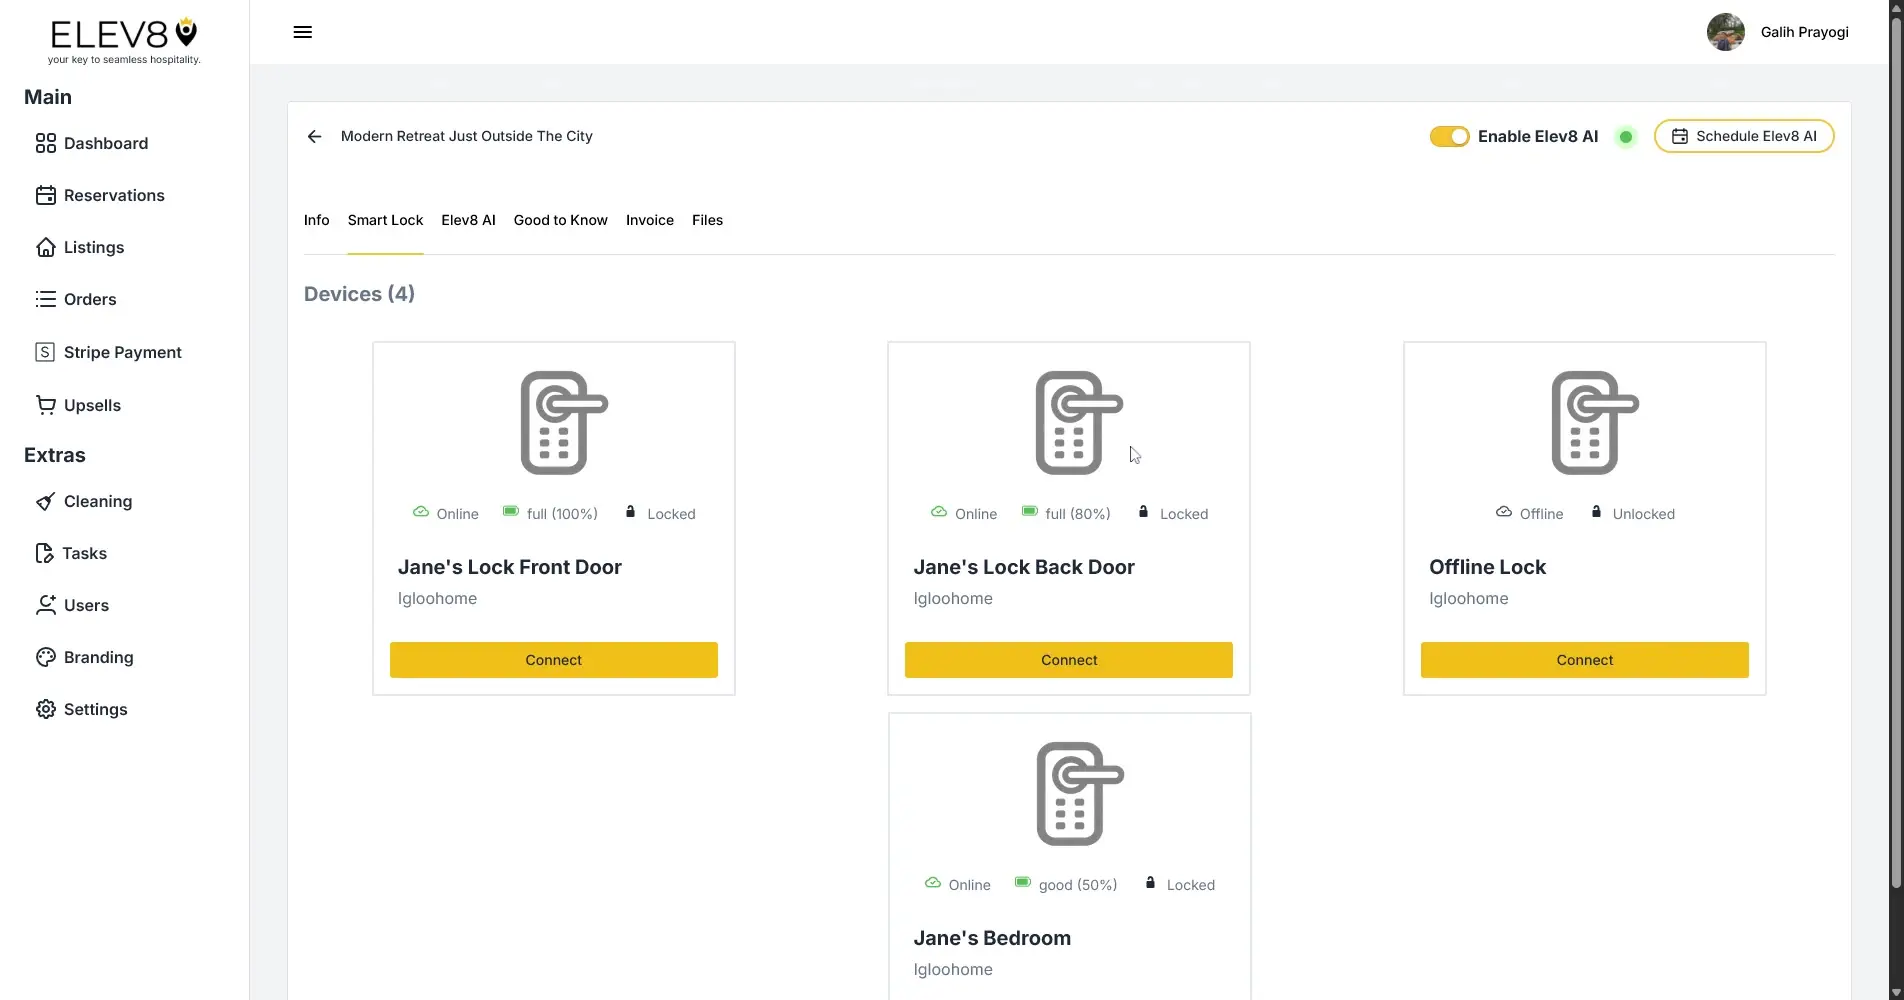Image resolution: width=1904 pixels, height=1000 pixels.
Task: Click Connect on Jane's Lock Front Door
Action: click(553, 659)
